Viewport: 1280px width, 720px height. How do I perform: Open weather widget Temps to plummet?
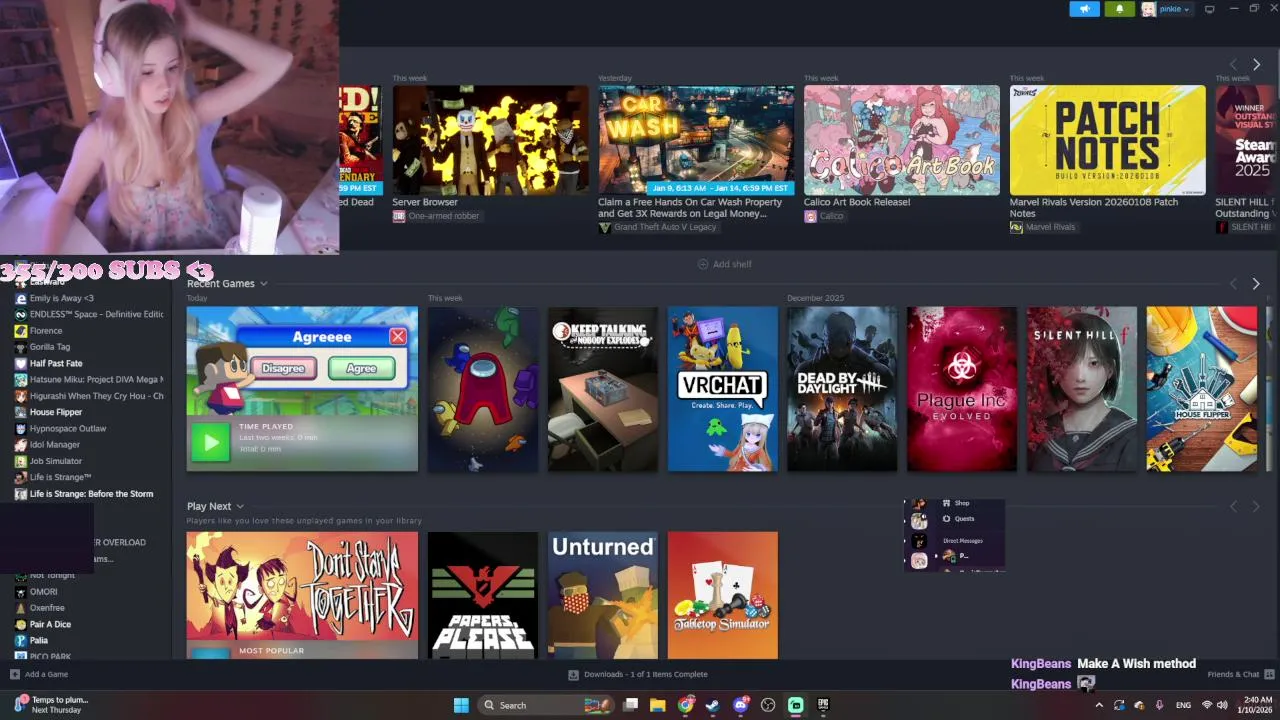pyautogui.click(x=52, y=705)
